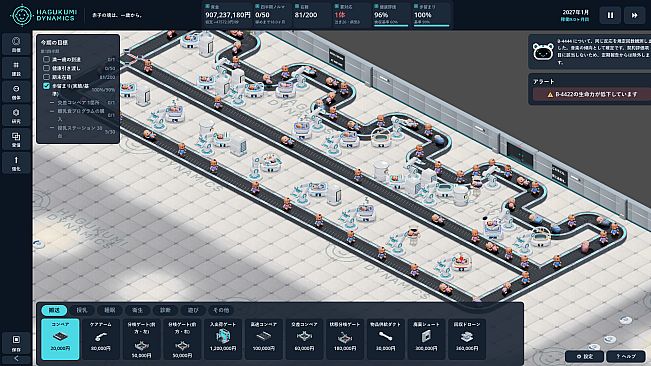Switch to the その他 others tab
The image size is (651, 366).
point(221,310)
